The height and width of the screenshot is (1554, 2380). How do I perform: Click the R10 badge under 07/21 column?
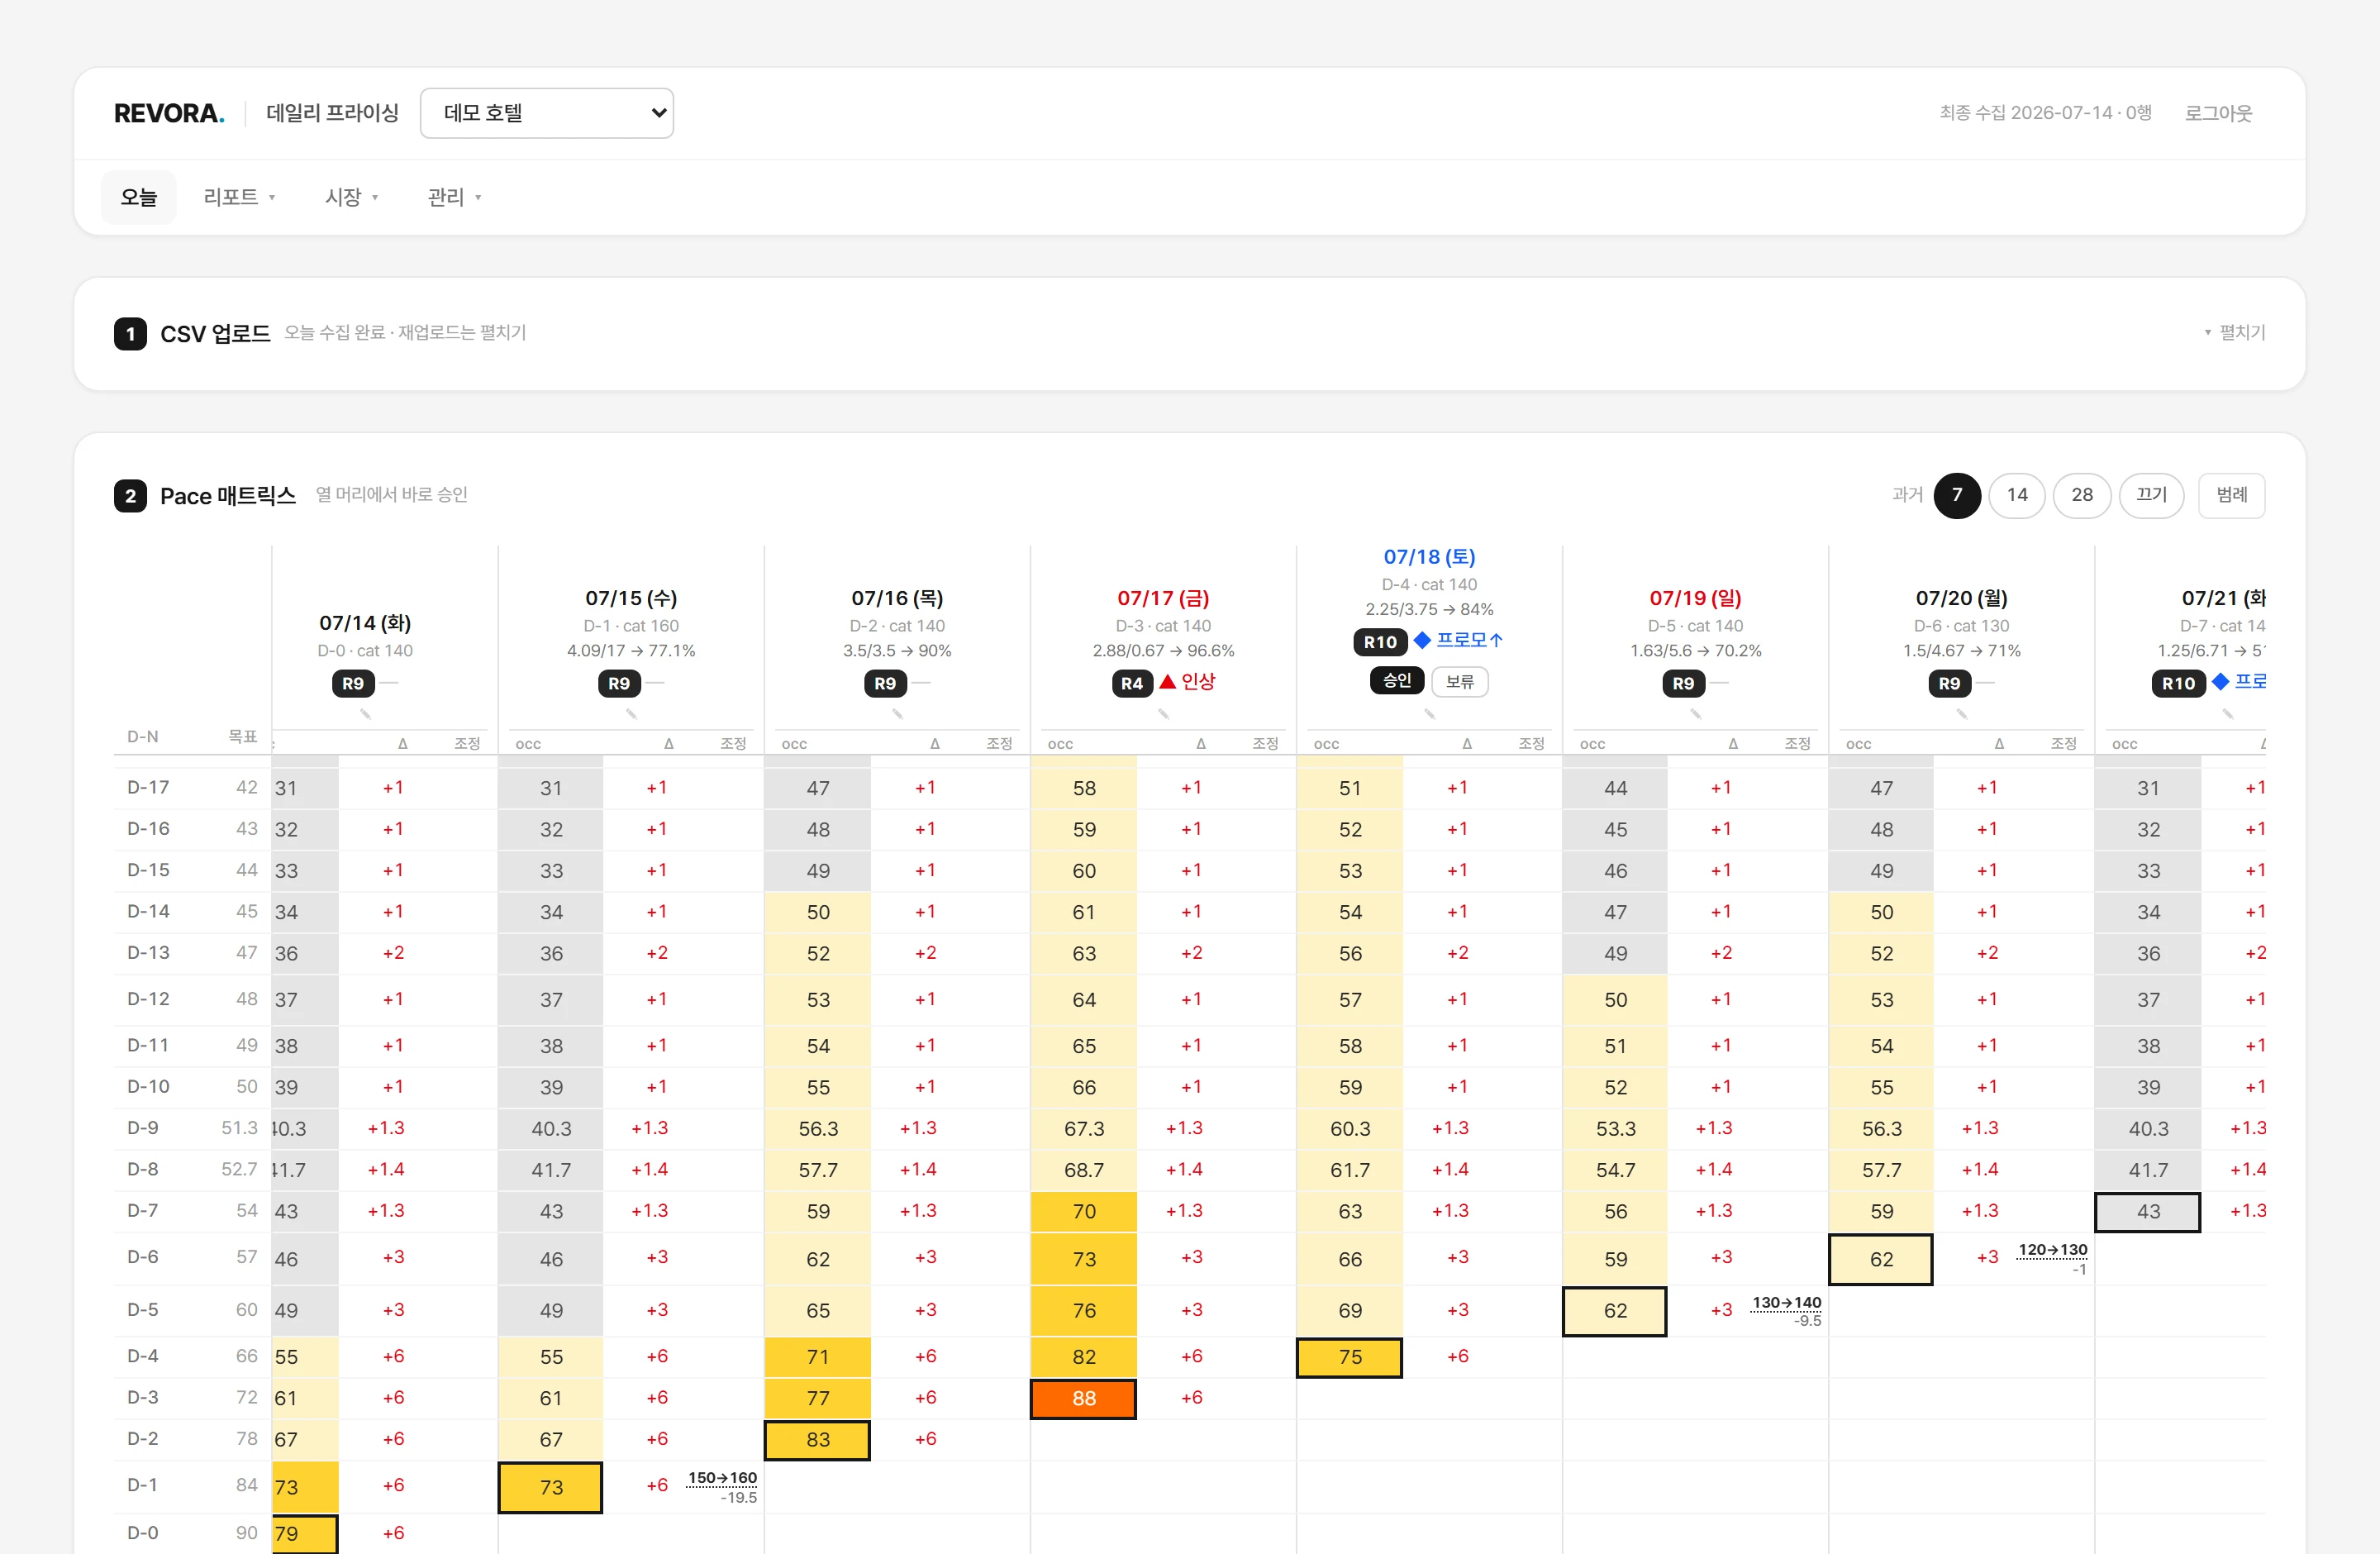2178,683
